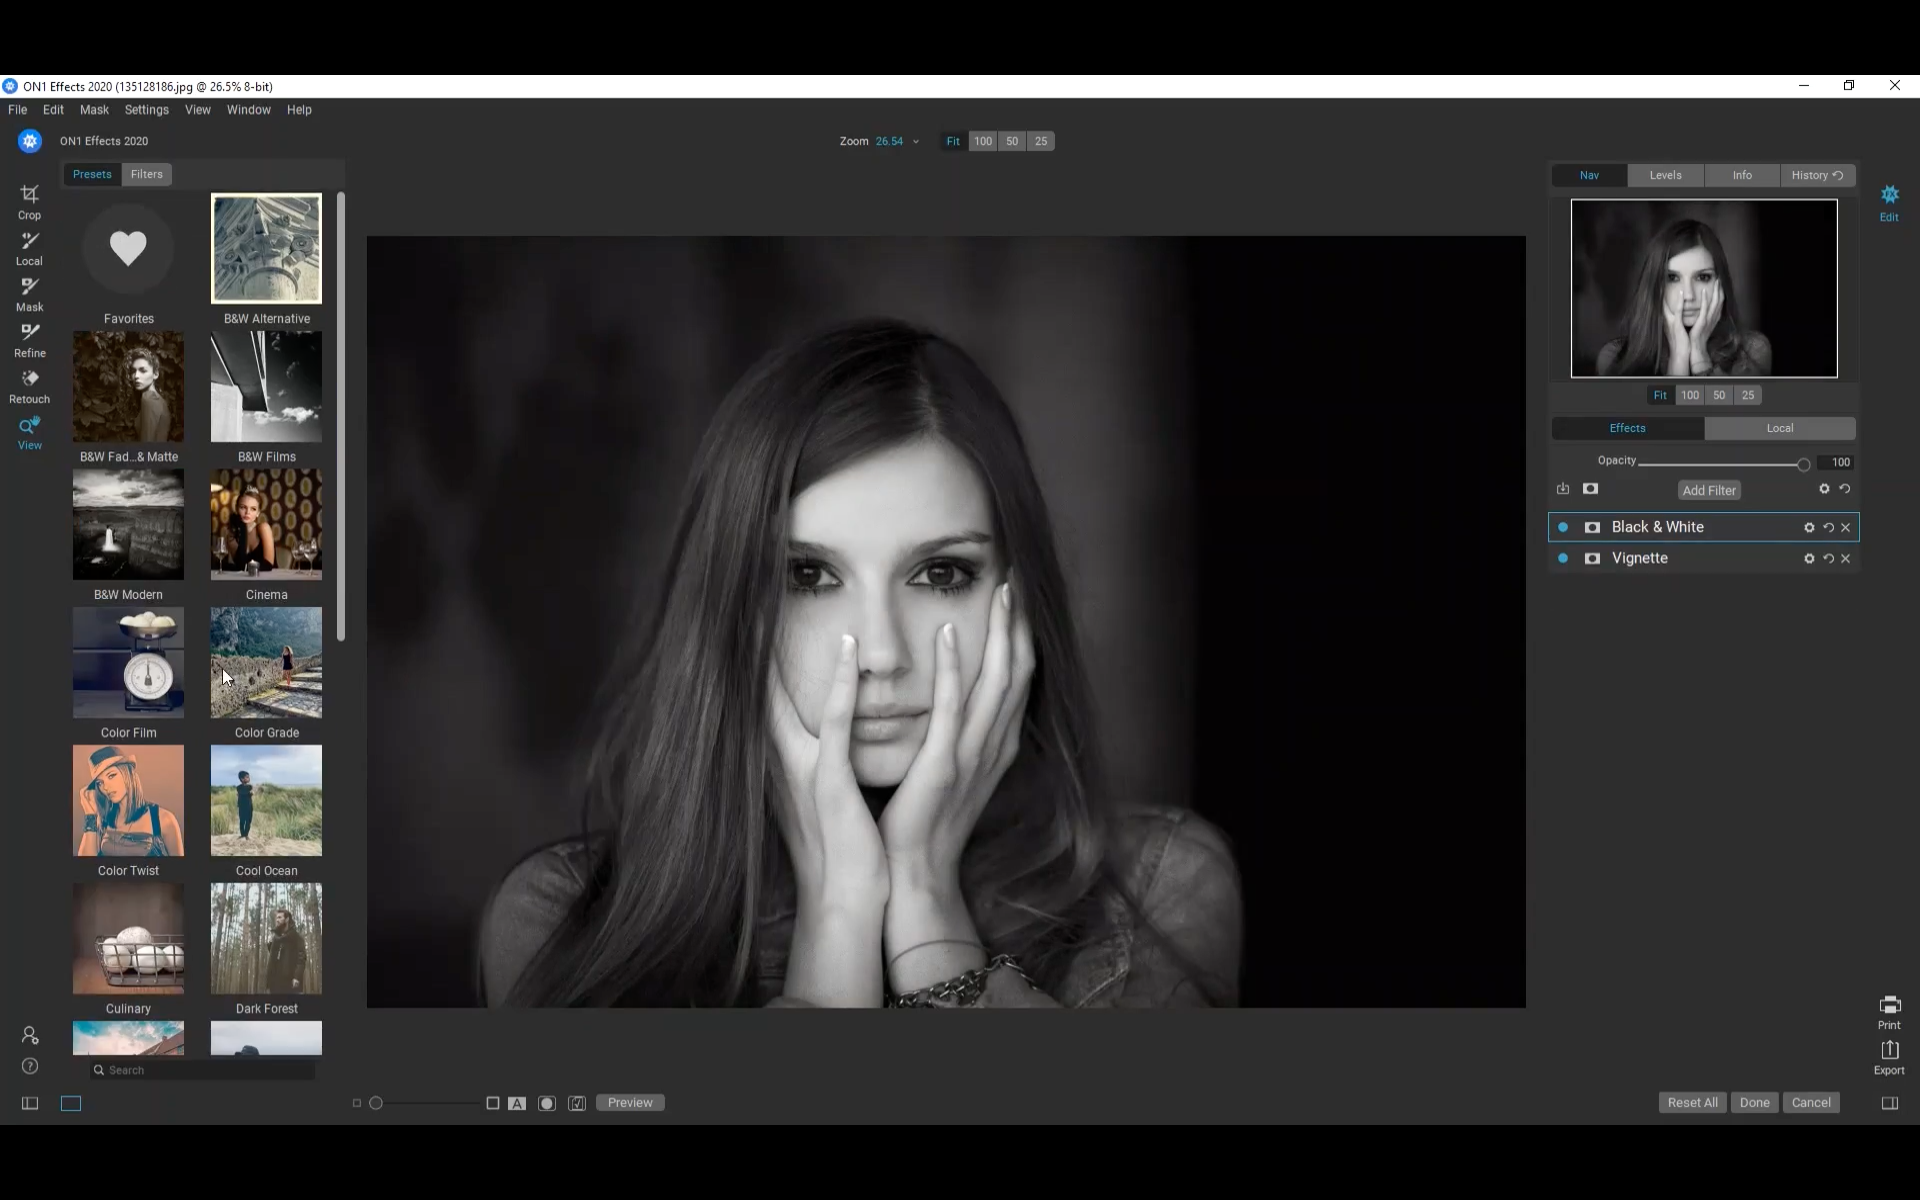The image size is (1920, 1200).
Task: Select the Crop tool
Action: (29, 200)
